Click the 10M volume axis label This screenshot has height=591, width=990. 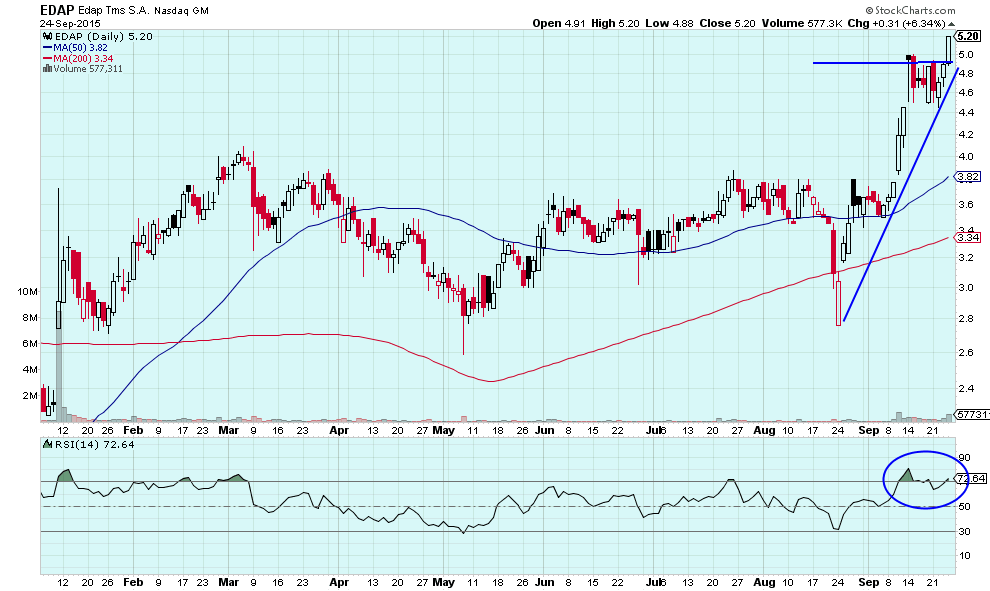tap(28, 292)
